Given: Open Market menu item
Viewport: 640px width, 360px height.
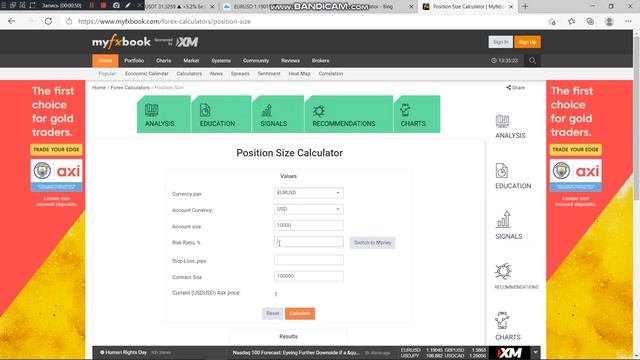Looking at the screenshot, I should tap(191, 60).
